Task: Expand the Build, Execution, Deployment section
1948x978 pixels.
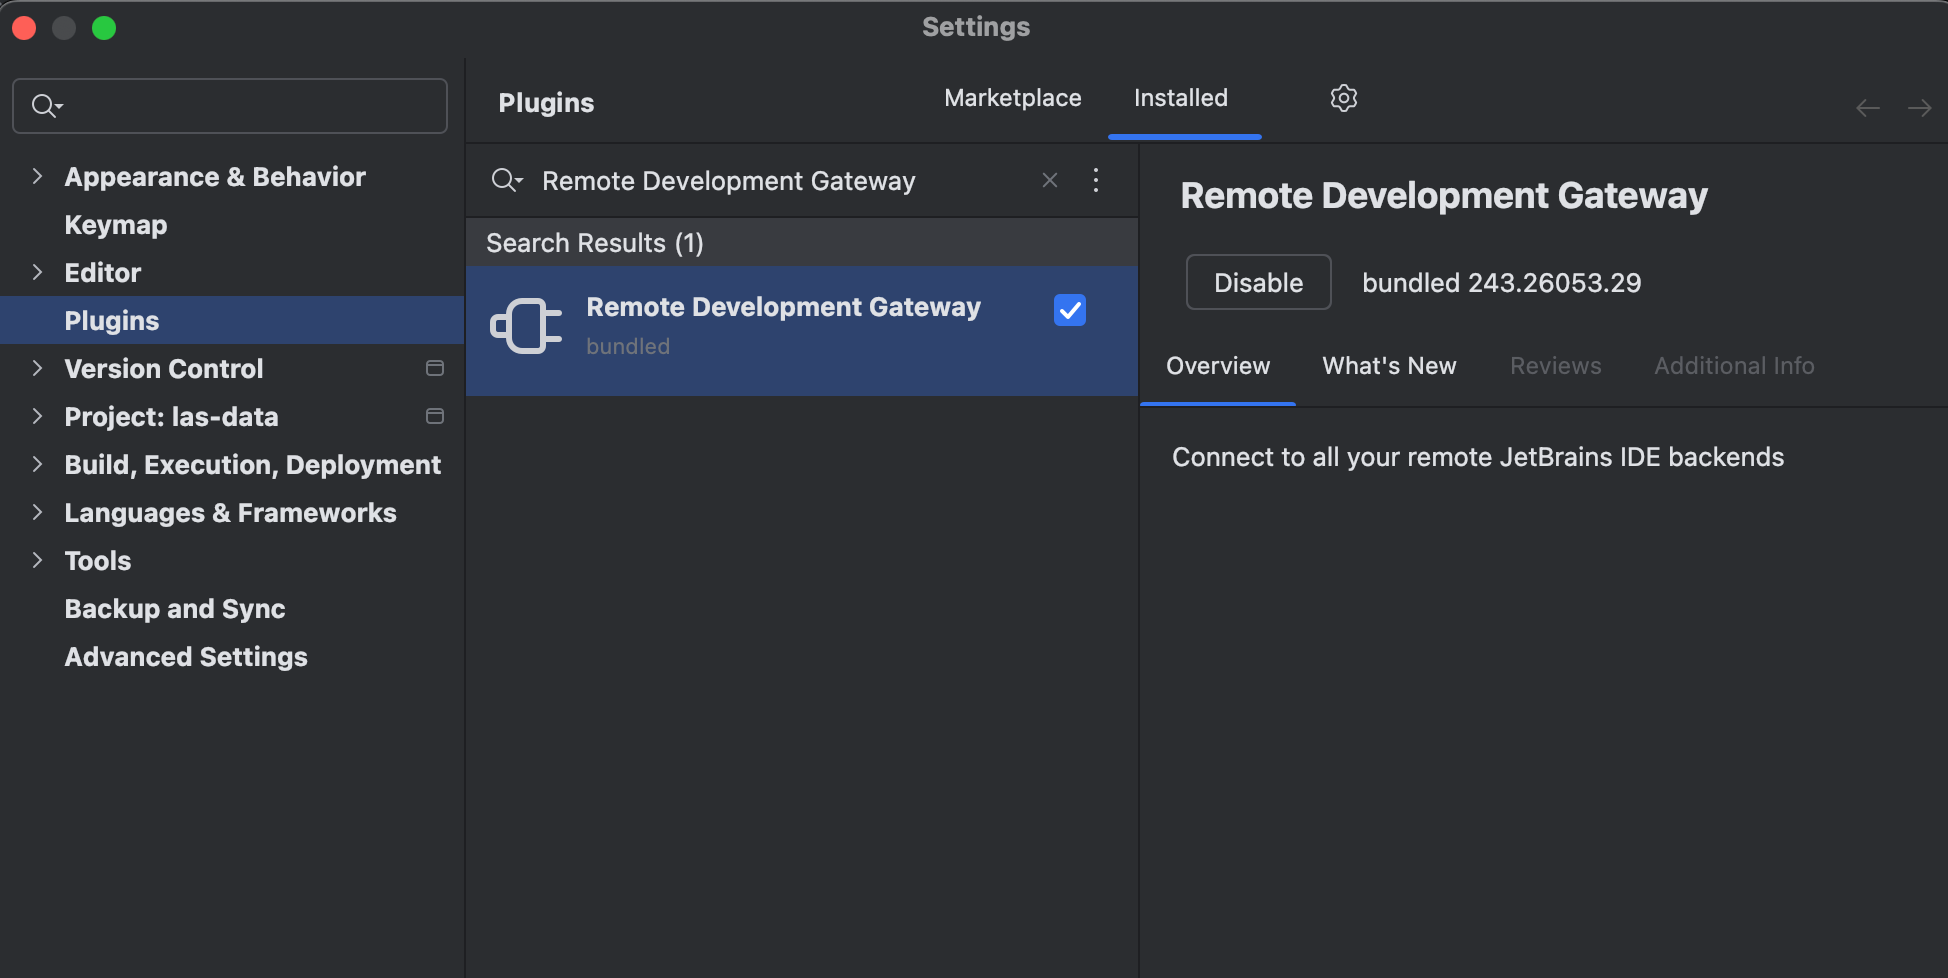Action: [x=37, y=465]
